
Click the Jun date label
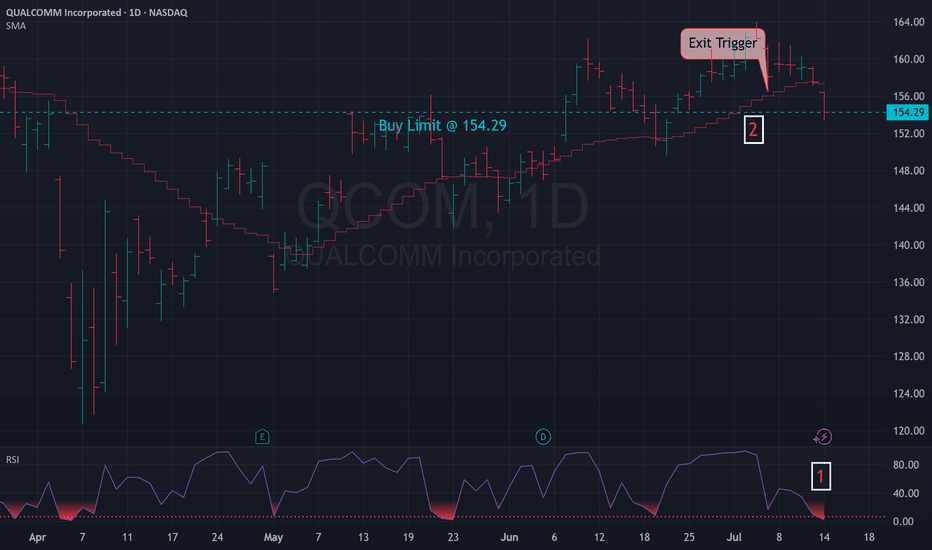point(509,538)
